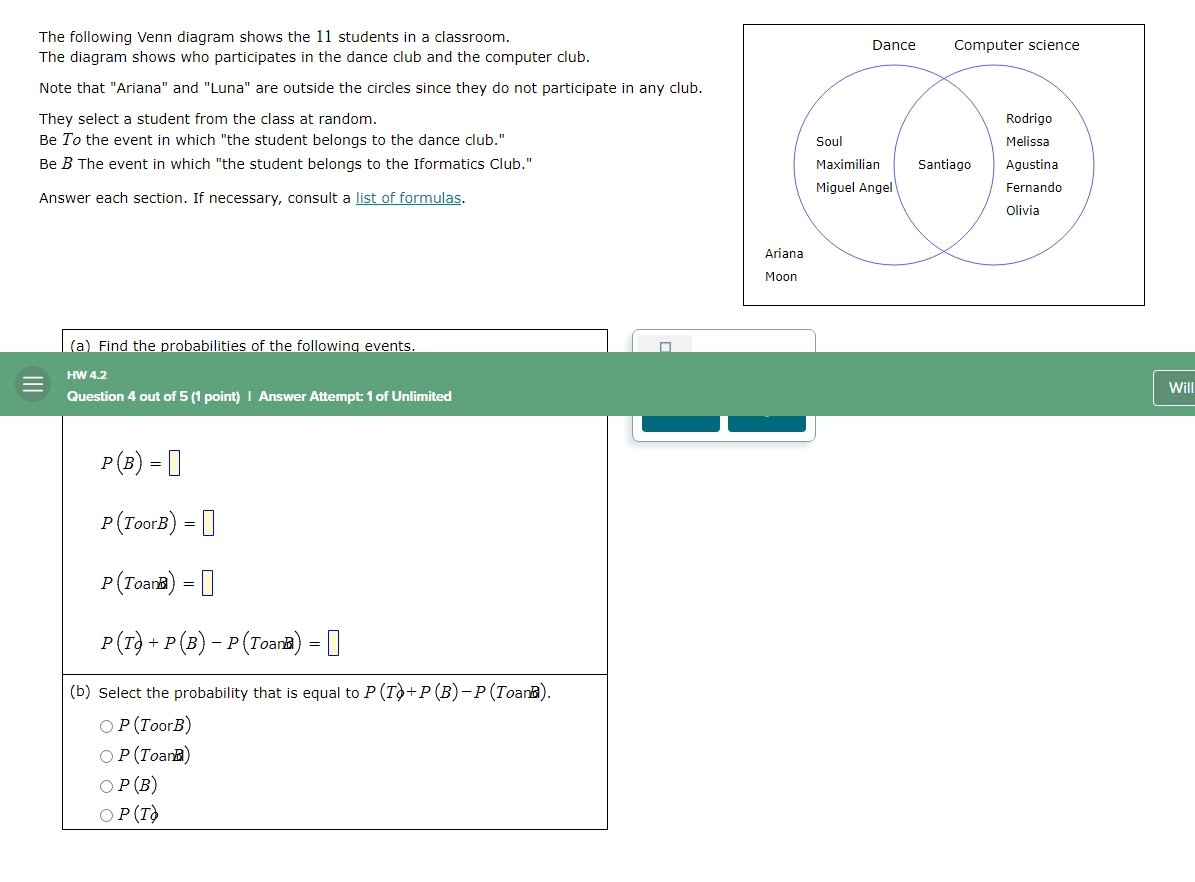Click Santiago's name in the Venn overlap
This screenshot has width=1195, height=882.
[944, 164]
